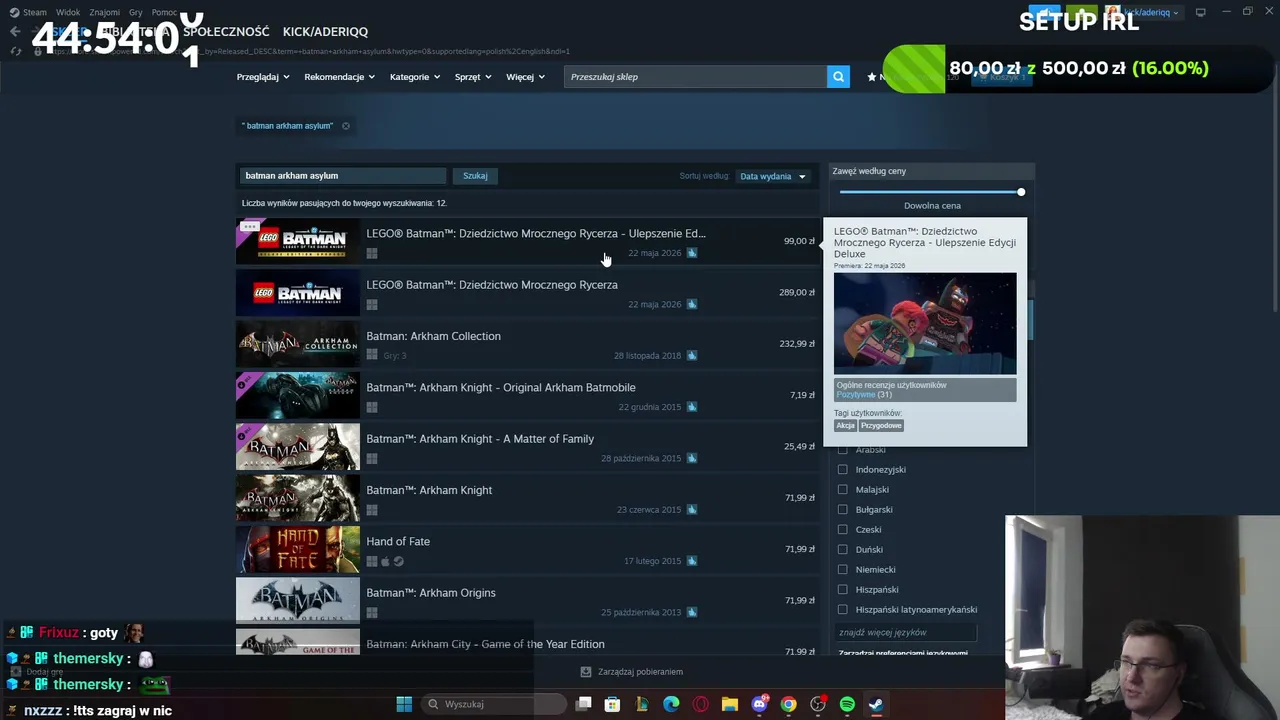Open Batman: Arkham Origins result
This screenshot has height=720, width=1280.
[x=528, y=601]
